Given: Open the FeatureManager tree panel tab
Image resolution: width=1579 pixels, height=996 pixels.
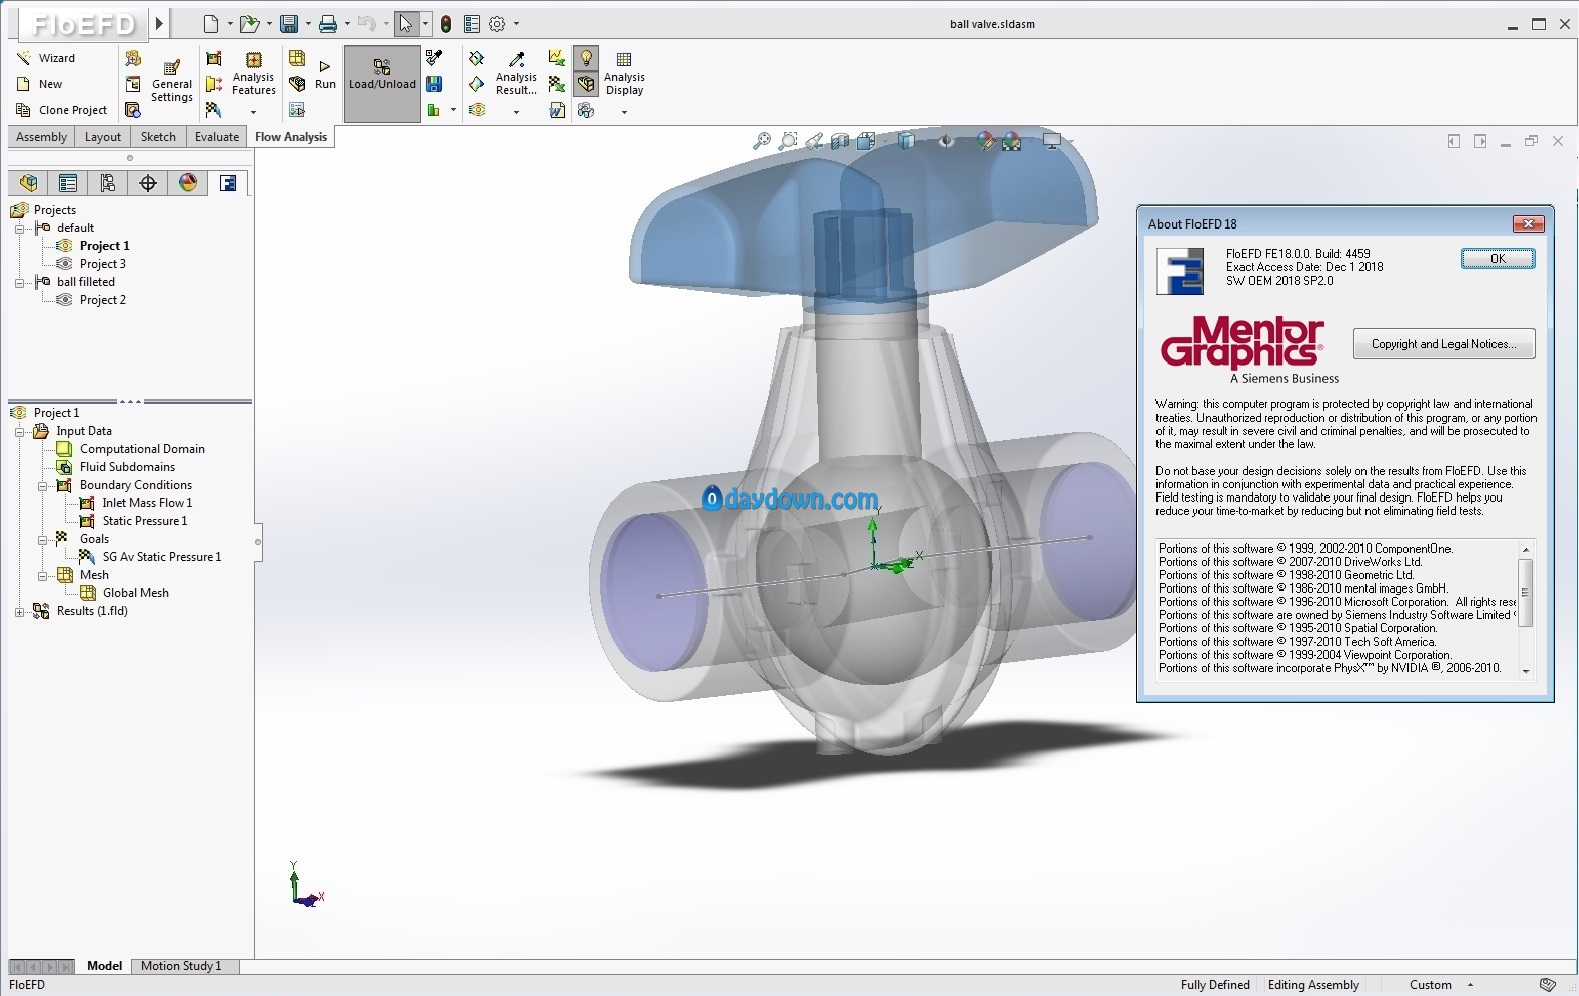Looking at the screenshot, I should 28,183.
